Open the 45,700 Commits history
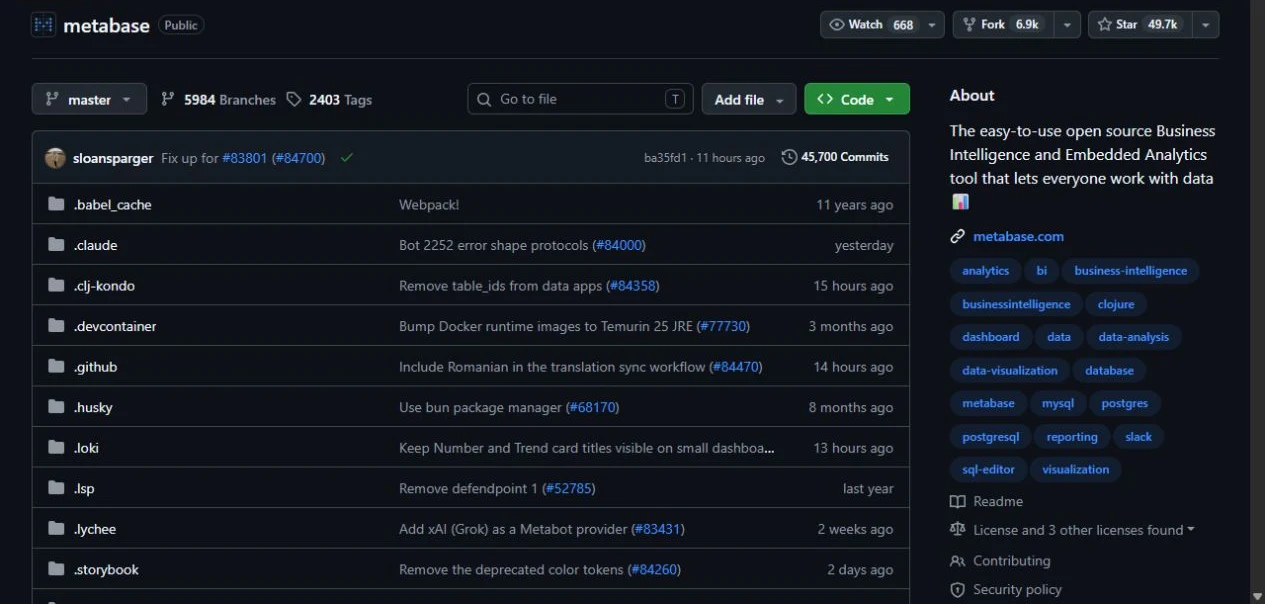This screenshot has height=604, width=1265. pyautogui.click(x=835, y=157)
